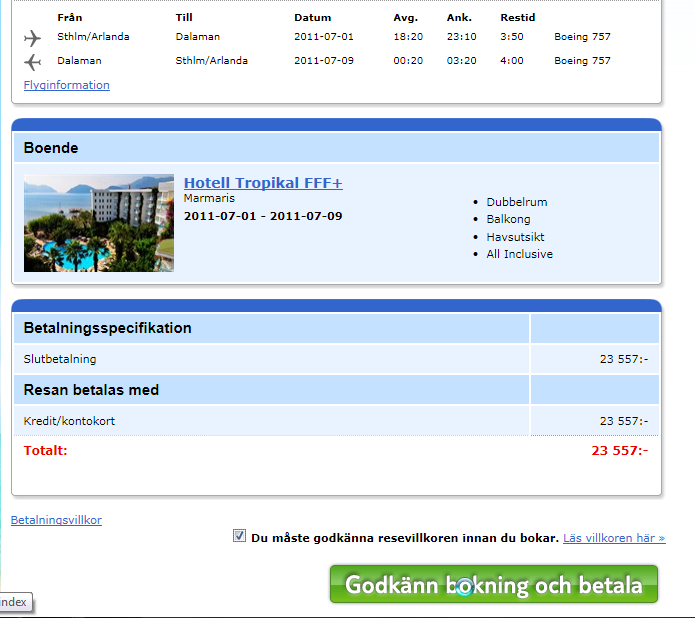Click the return flight airplane icon
The image size is (695, 618).
(33, 62)
